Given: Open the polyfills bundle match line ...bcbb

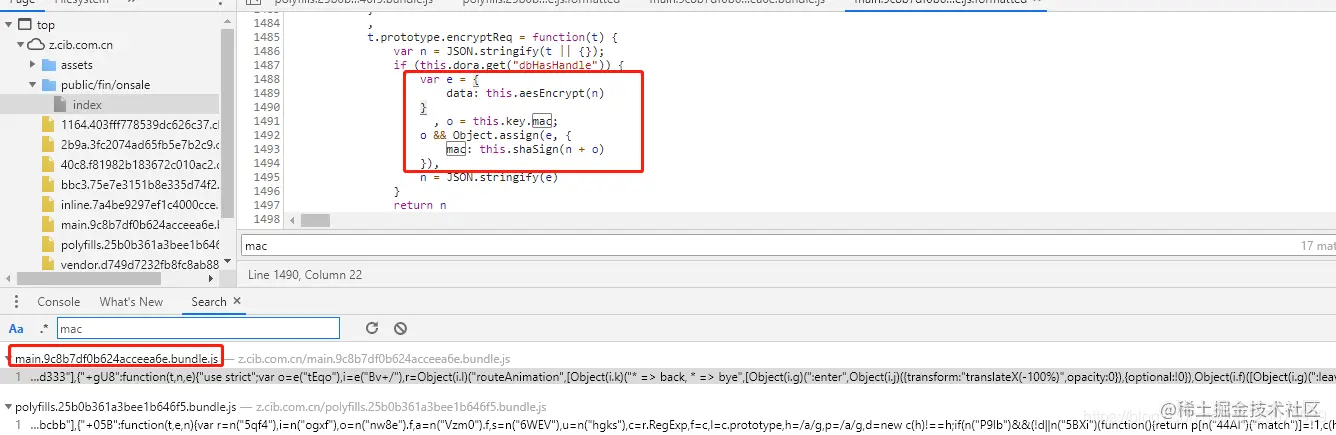Looking at the screenshot, I should pyautogui.click(x=668, y=424).
